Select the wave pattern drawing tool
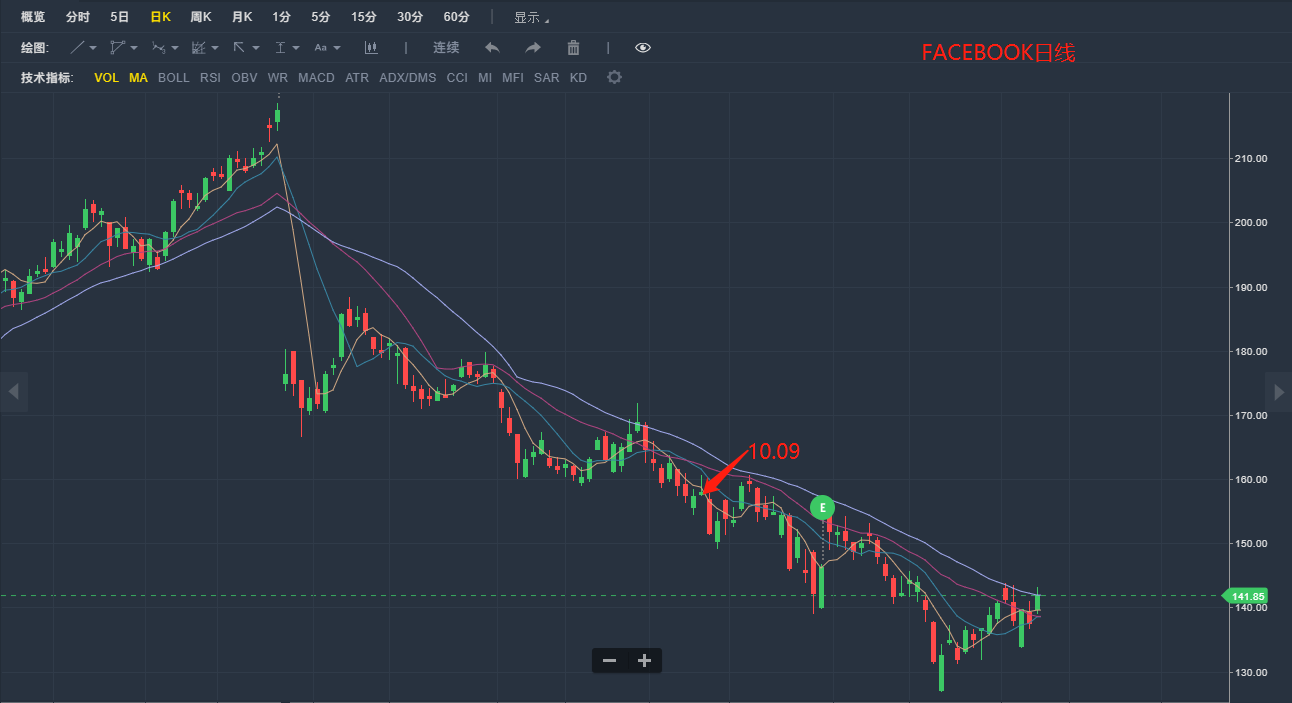This screenshot has height=703, width=1292. point(159,48)
